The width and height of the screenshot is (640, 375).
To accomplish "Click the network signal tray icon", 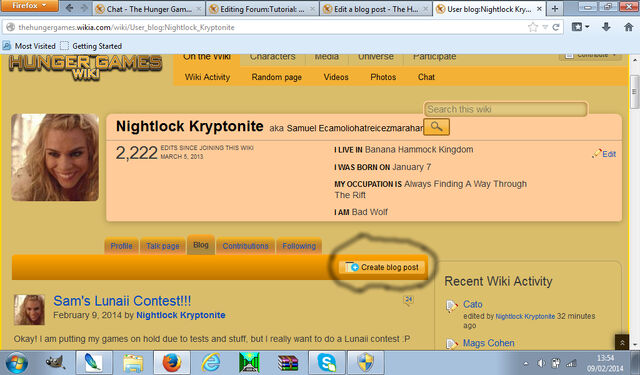I will tap(571, 363).
